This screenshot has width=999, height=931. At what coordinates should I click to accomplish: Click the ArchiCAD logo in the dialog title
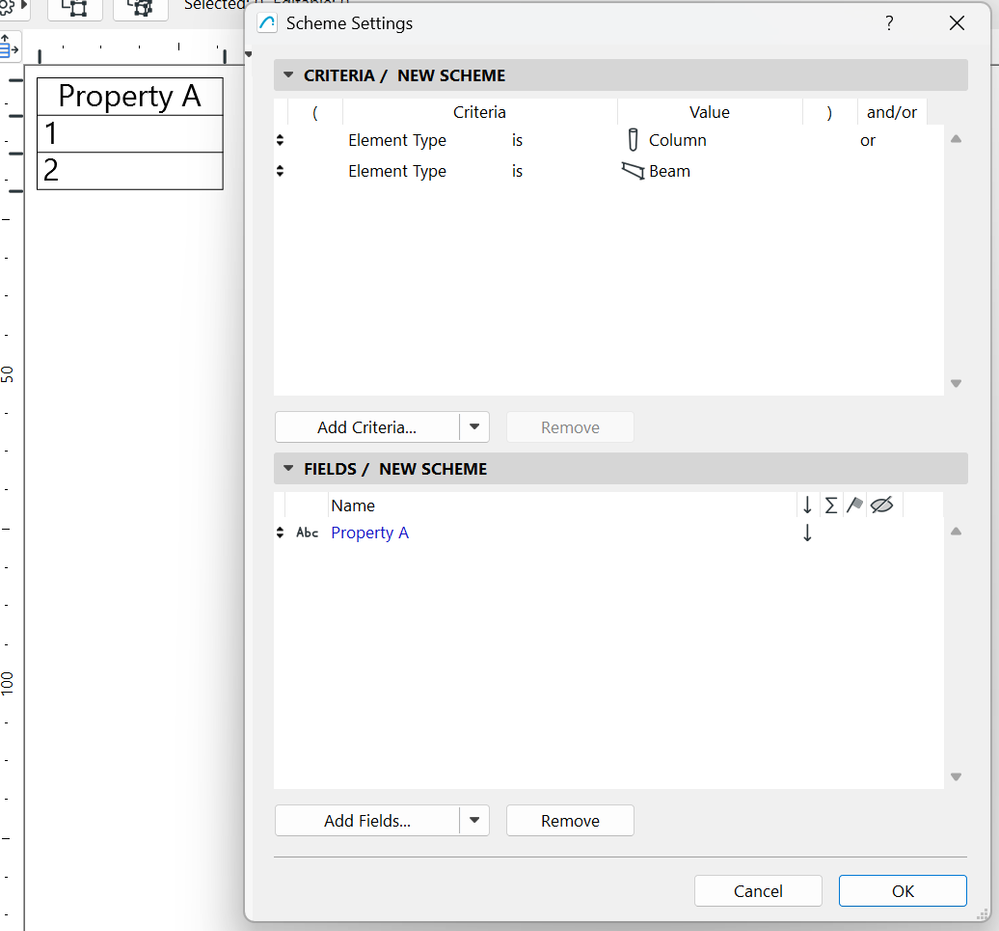267,24
